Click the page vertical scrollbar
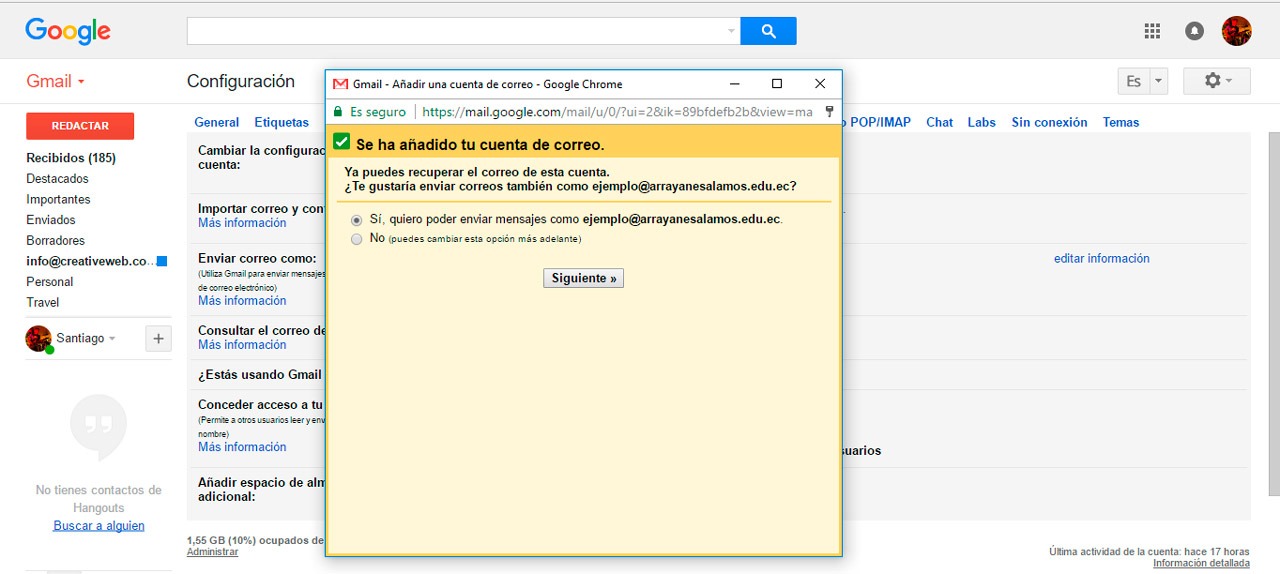The height and width of the screenshot is (574, 1280). pyautogui.click(x=1275, y=313)
